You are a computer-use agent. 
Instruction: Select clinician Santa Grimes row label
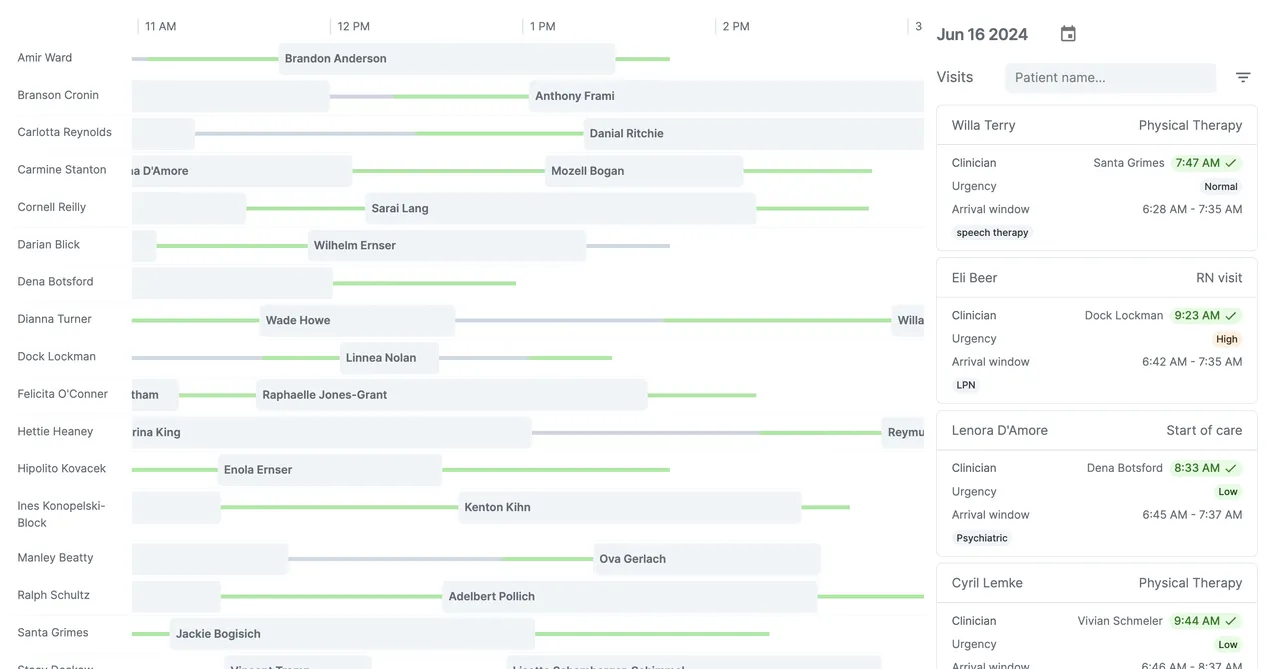(x=53, y=633)
